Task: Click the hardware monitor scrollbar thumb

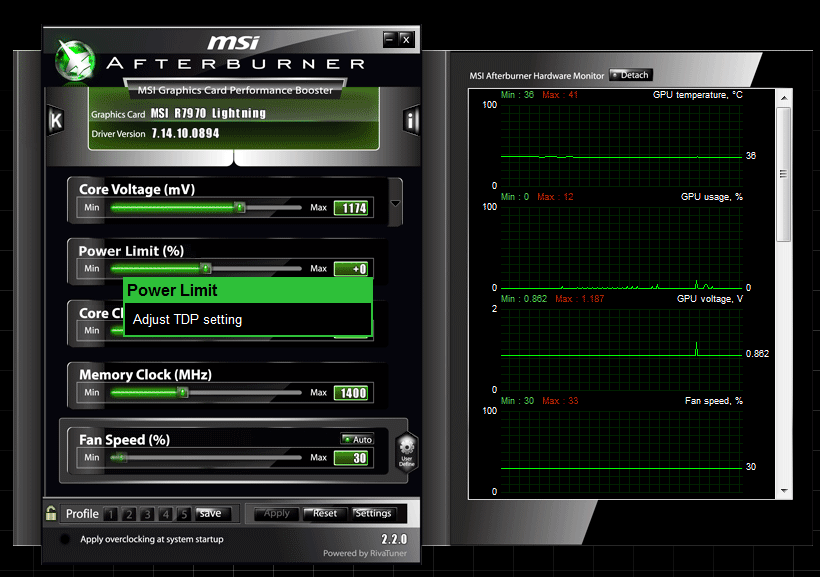Action: click(x=783, y=174)
